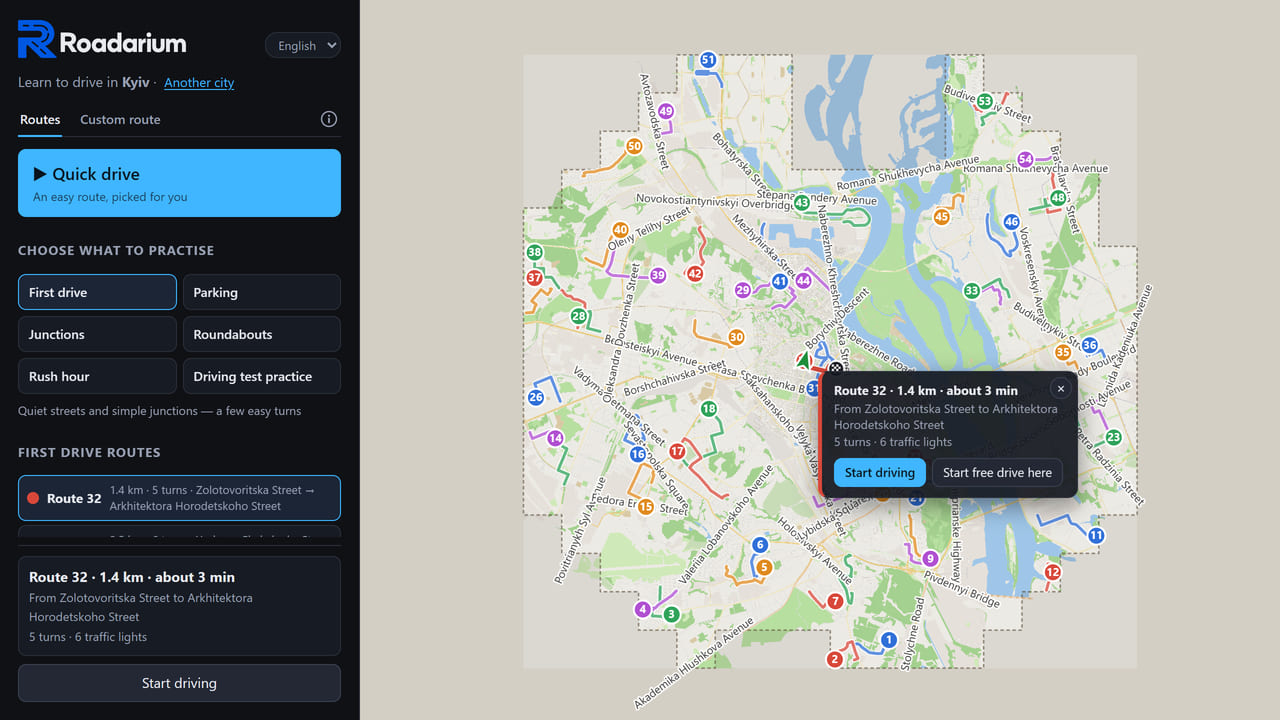Viewport: 1280px width, 720px height.
Task: Follow the Another city link
Action: (199, 83)
